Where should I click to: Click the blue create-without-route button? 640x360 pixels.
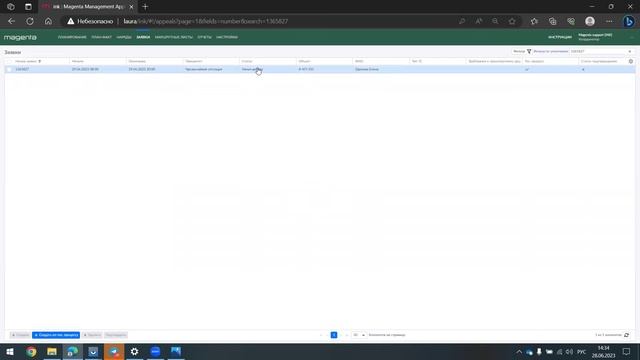56,335
